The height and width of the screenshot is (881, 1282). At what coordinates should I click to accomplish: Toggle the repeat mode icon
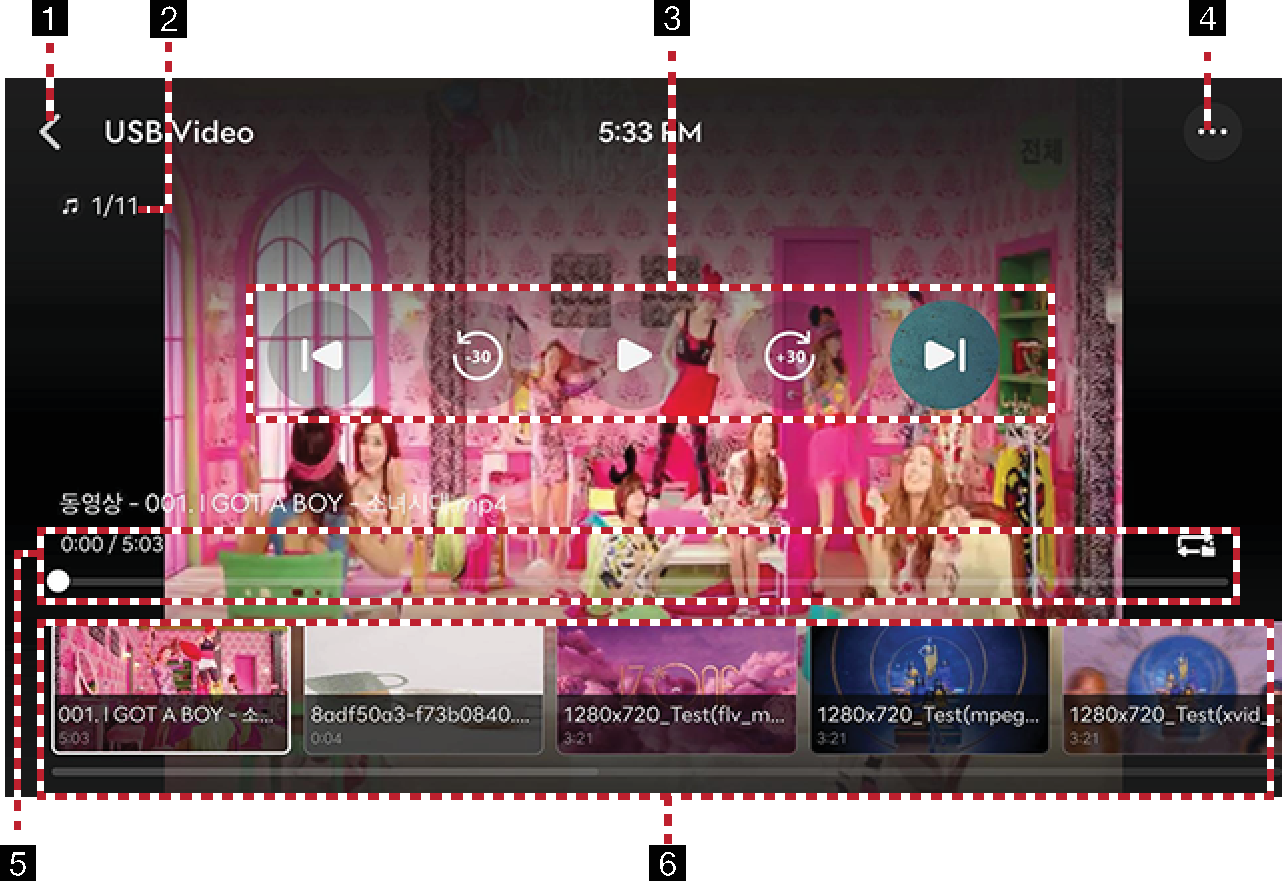1196,546
